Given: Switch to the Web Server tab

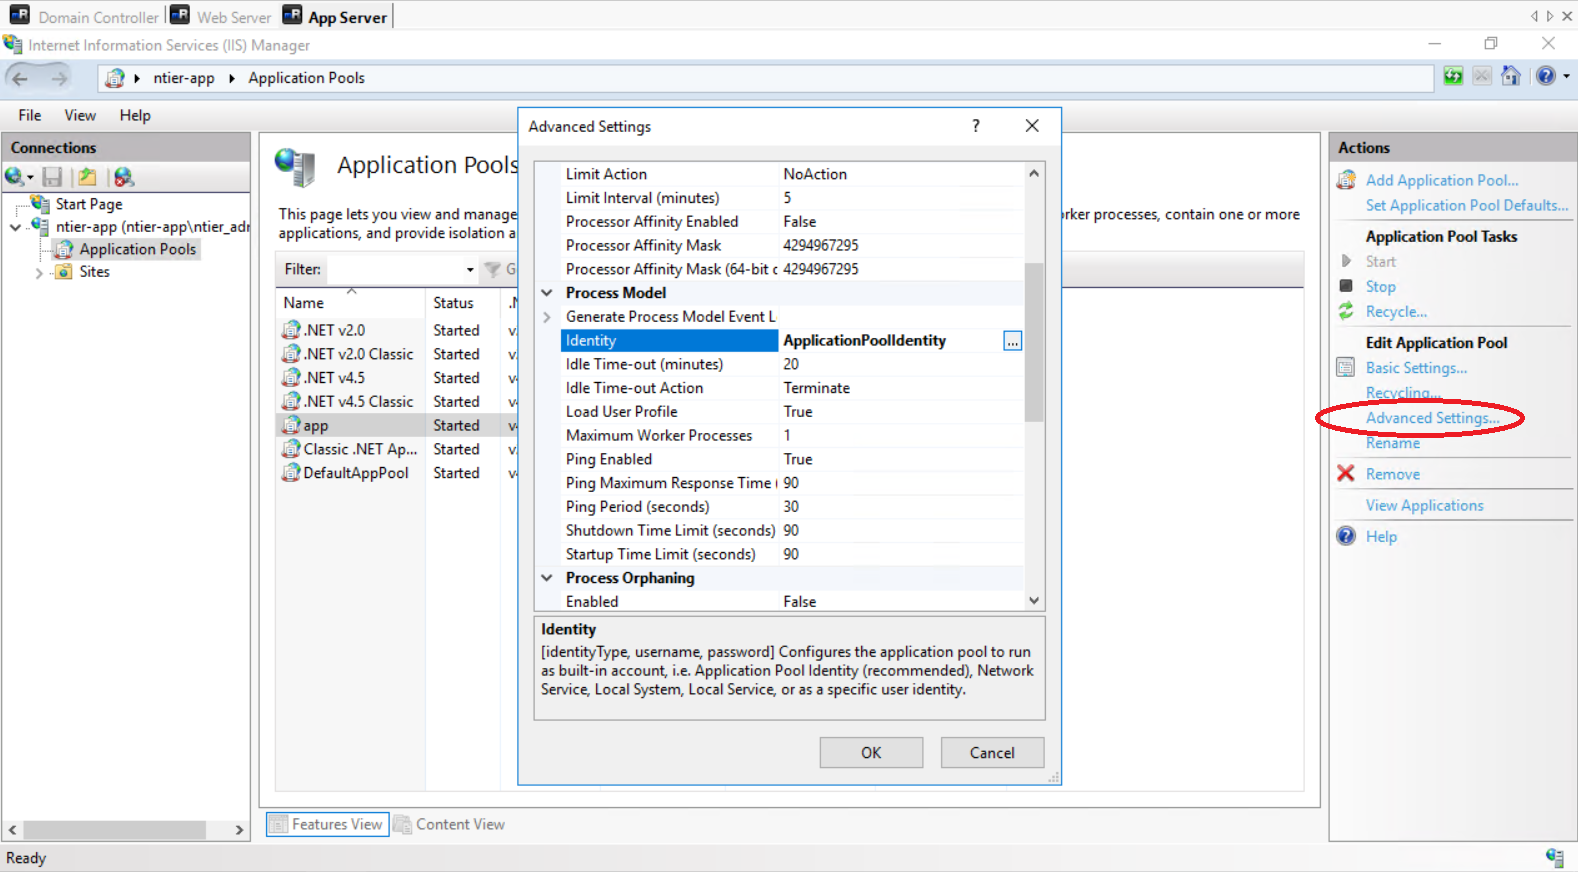Looking at the screenshot, I should pos(221,16).
